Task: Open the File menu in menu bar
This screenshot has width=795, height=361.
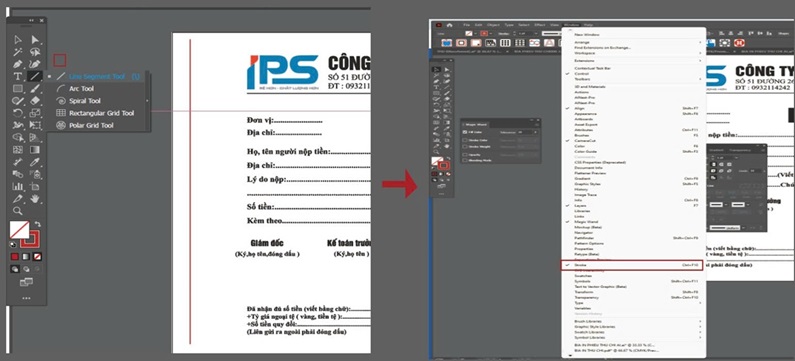Action: [466, 25]
